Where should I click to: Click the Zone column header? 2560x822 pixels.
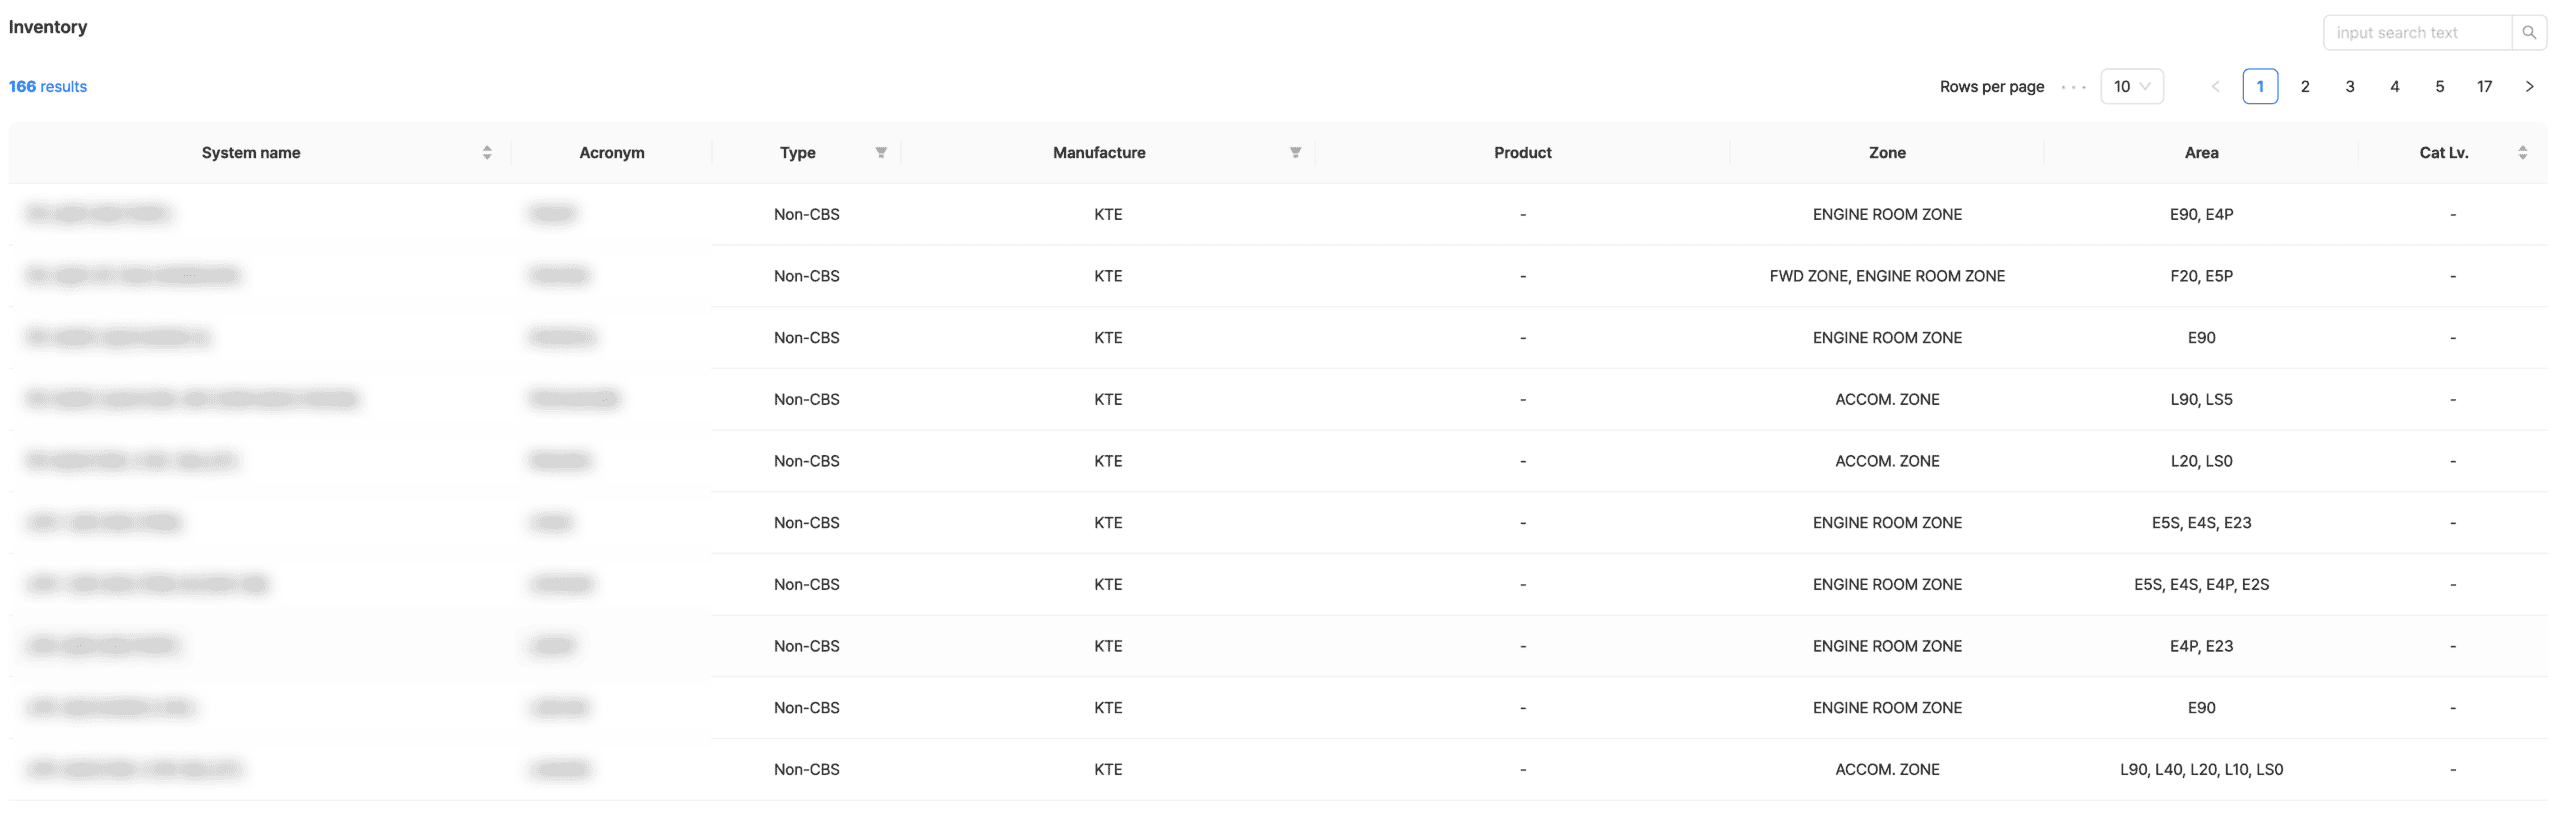[x=1886, y=152]
